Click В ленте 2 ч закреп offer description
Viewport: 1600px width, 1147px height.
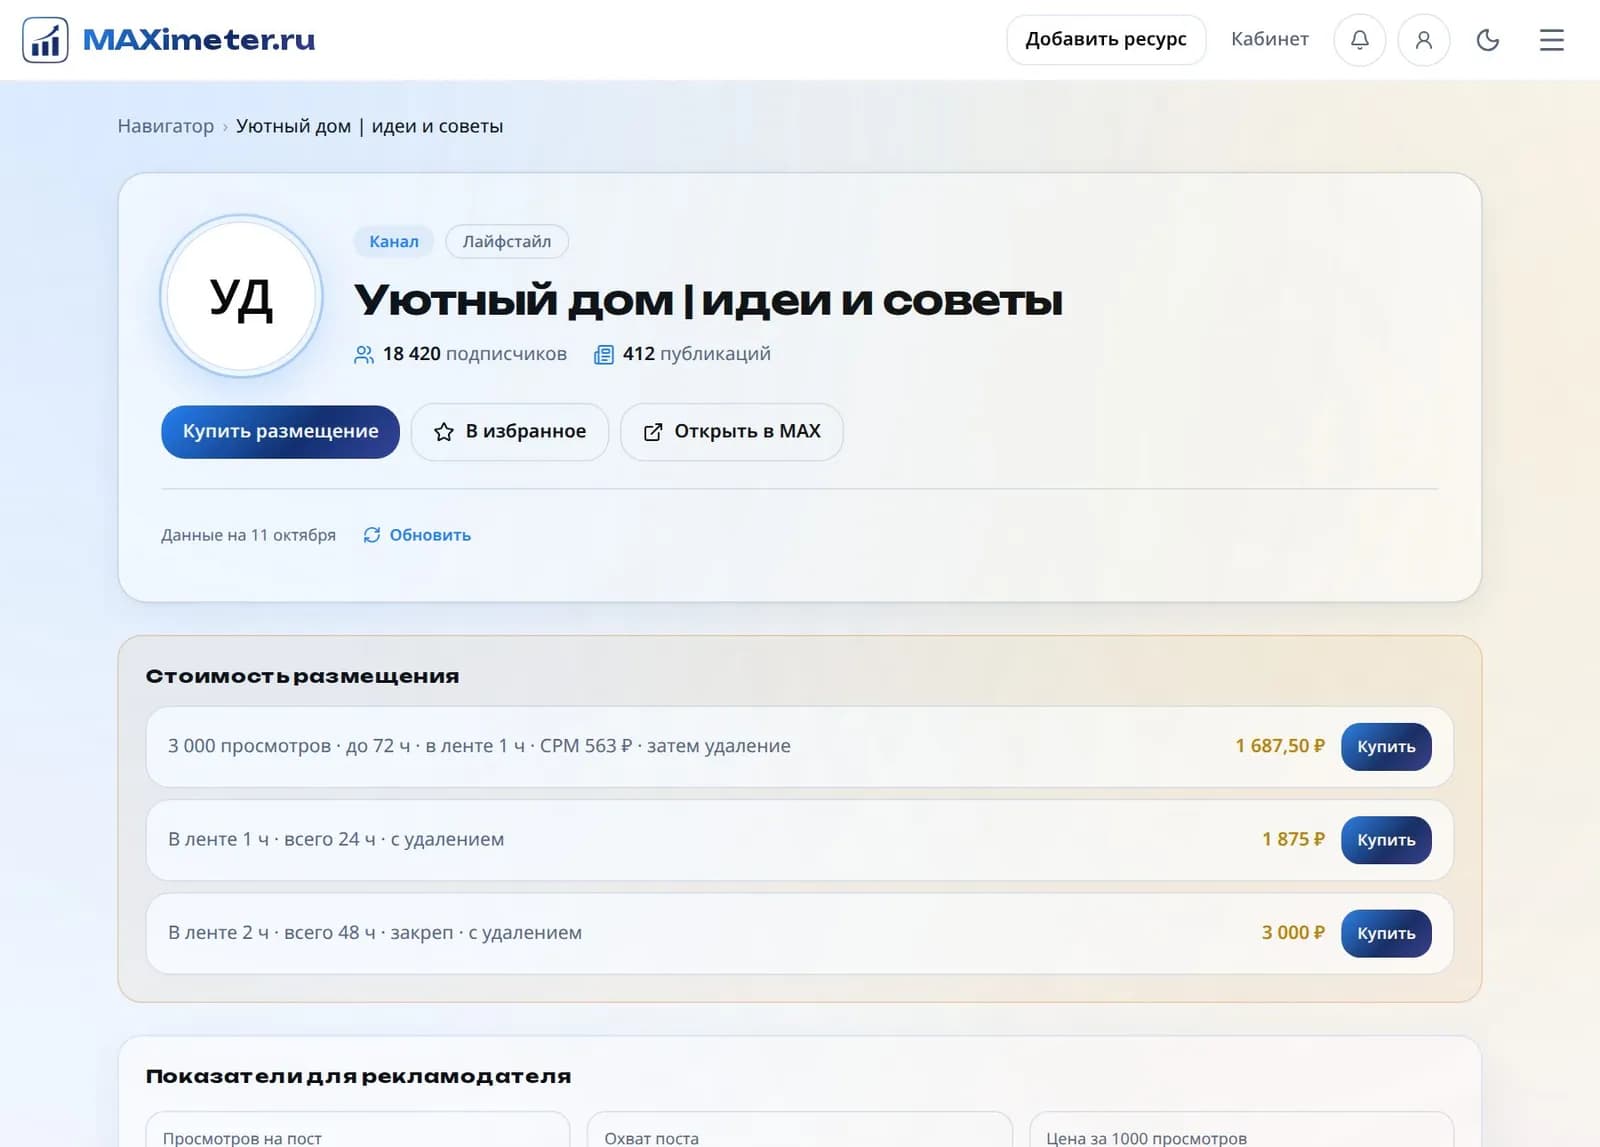click(x=375, y=932)
